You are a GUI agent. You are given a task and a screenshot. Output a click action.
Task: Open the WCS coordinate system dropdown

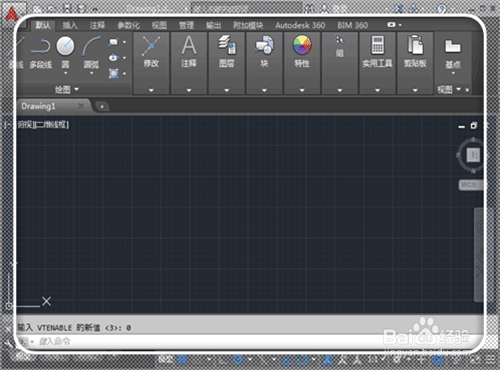tap(471, 185)
